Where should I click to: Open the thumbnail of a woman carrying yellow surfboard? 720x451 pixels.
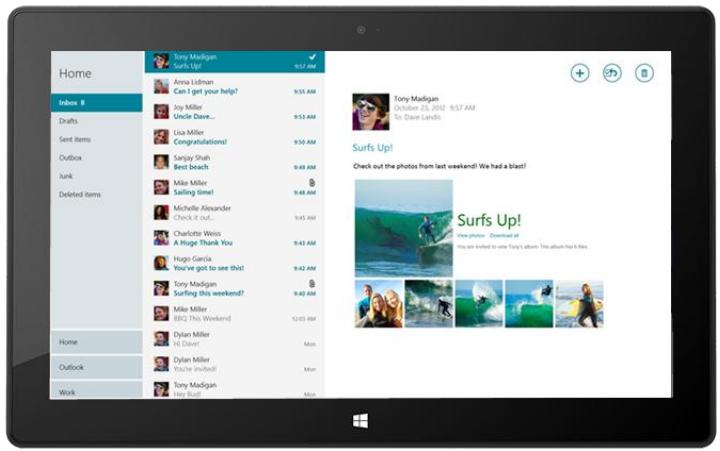click(579, 304)
